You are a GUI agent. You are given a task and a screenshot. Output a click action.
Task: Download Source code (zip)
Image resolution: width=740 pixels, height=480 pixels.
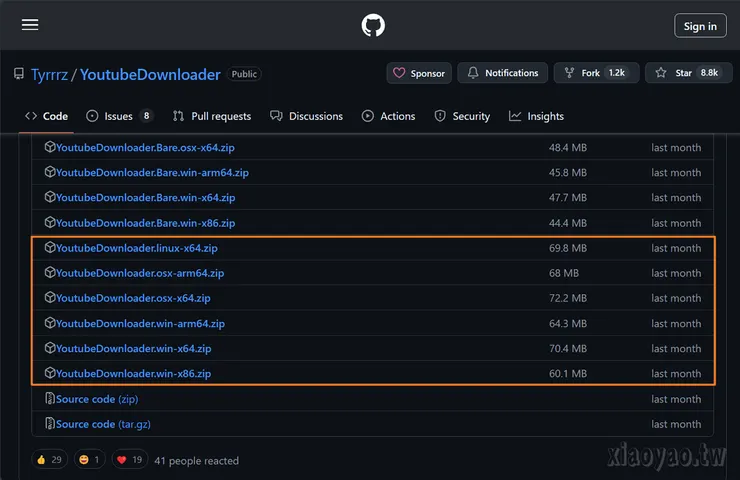point(97,399)
